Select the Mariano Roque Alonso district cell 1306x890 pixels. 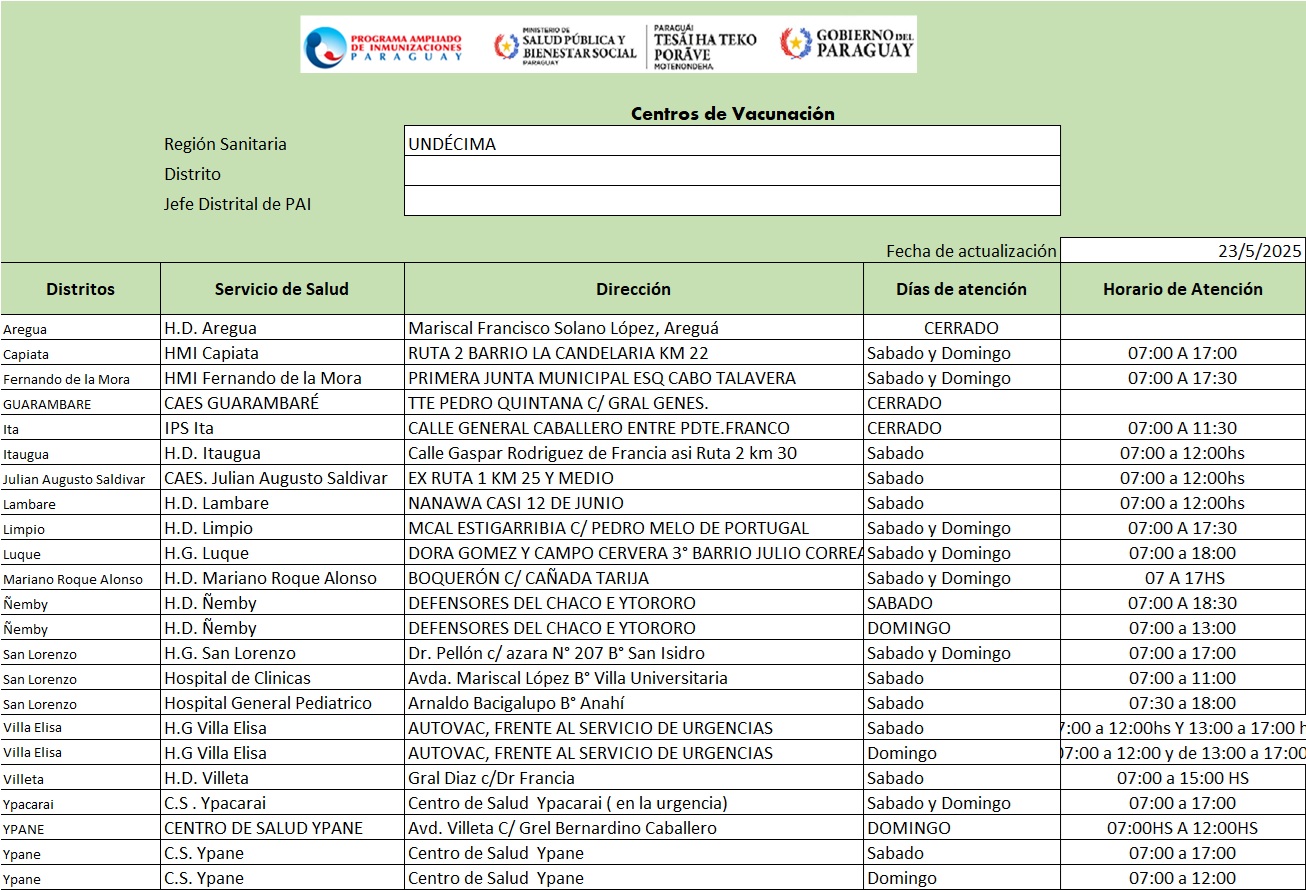pyautogui.click(x=80, y=578)
